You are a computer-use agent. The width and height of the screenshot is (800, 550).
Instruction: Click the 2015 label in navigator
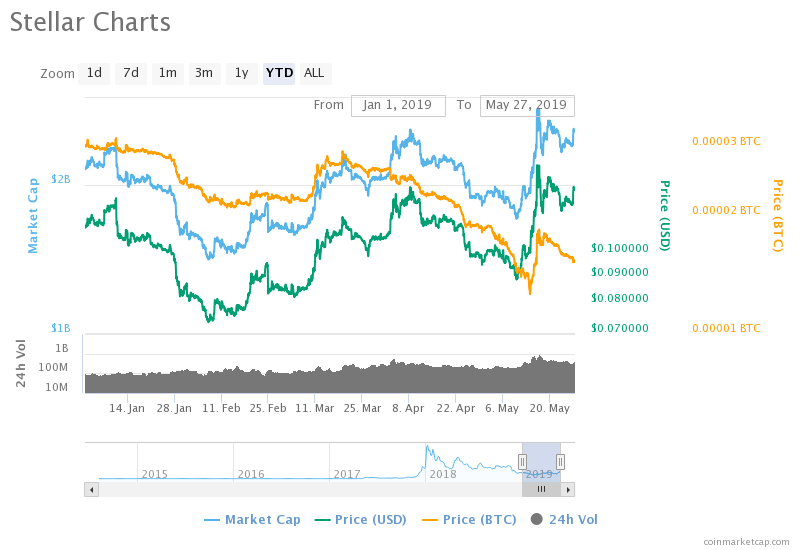(x=155, y=474)
